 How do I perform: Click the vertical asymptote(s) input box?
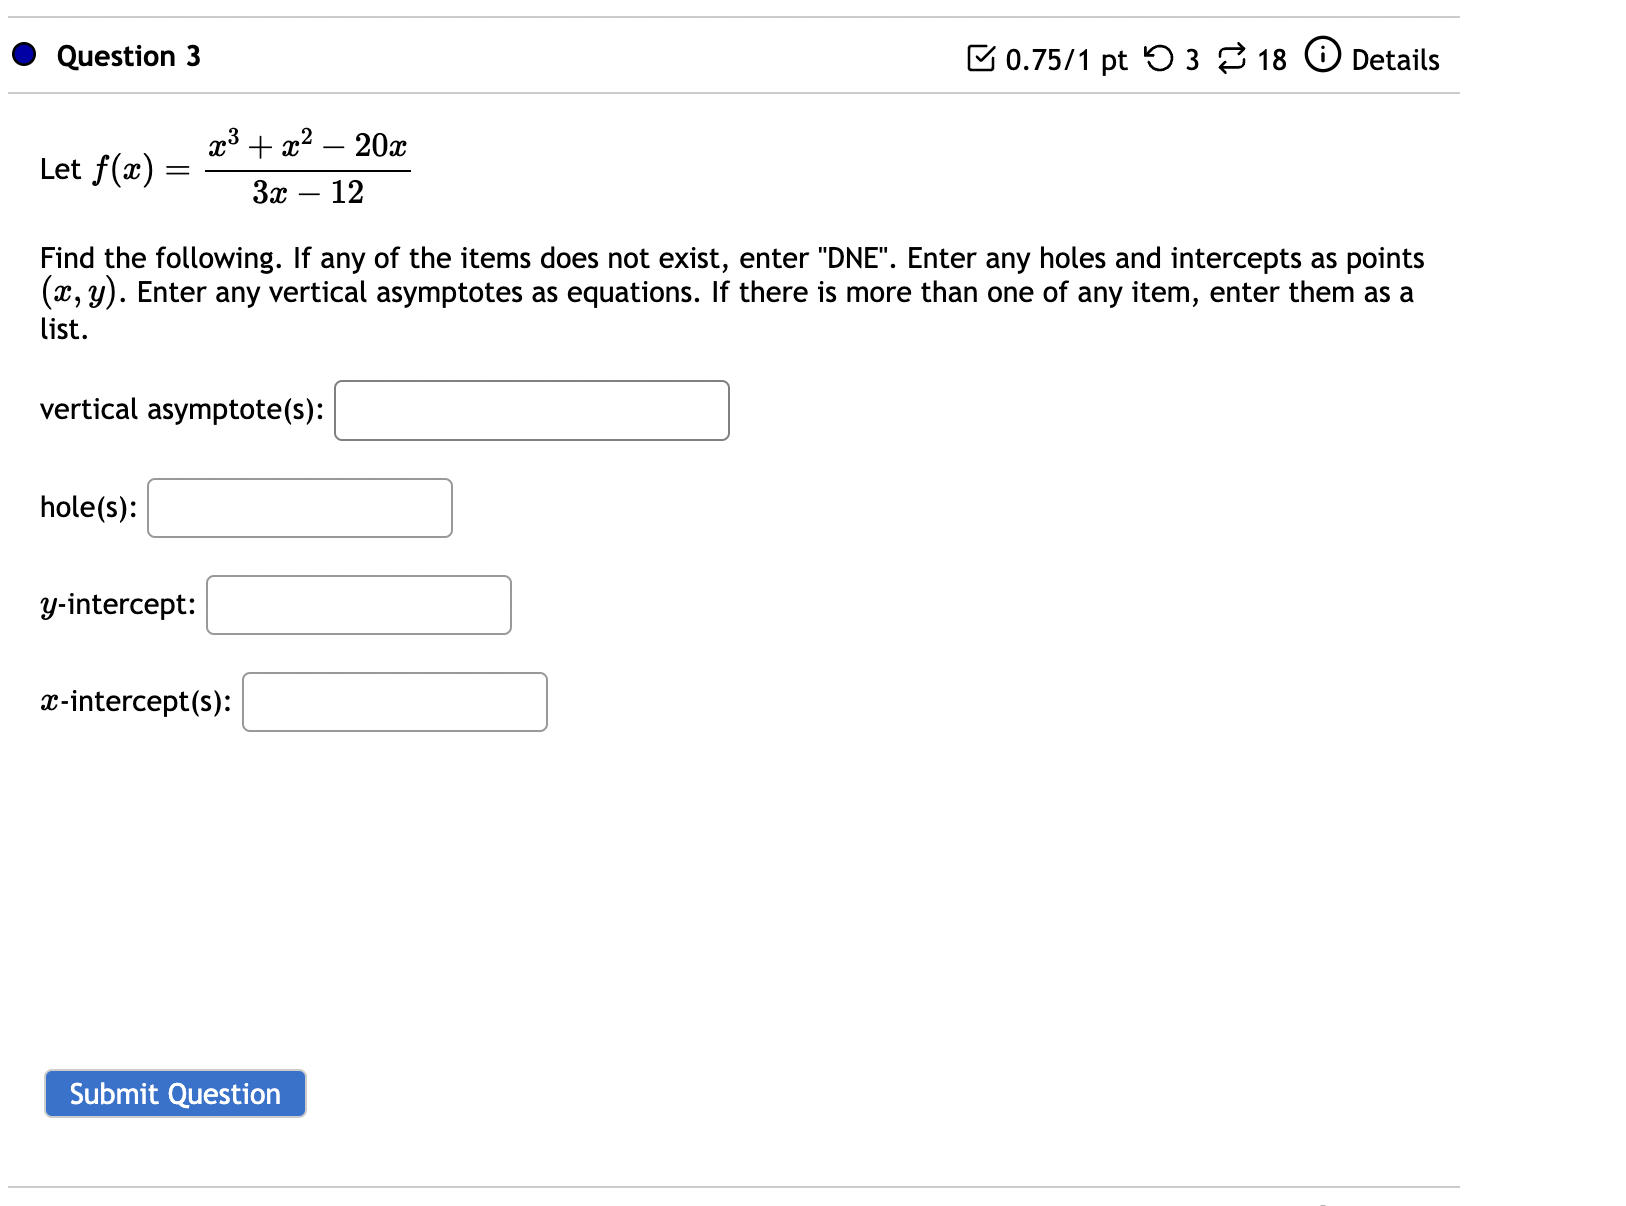pos(531,410)
